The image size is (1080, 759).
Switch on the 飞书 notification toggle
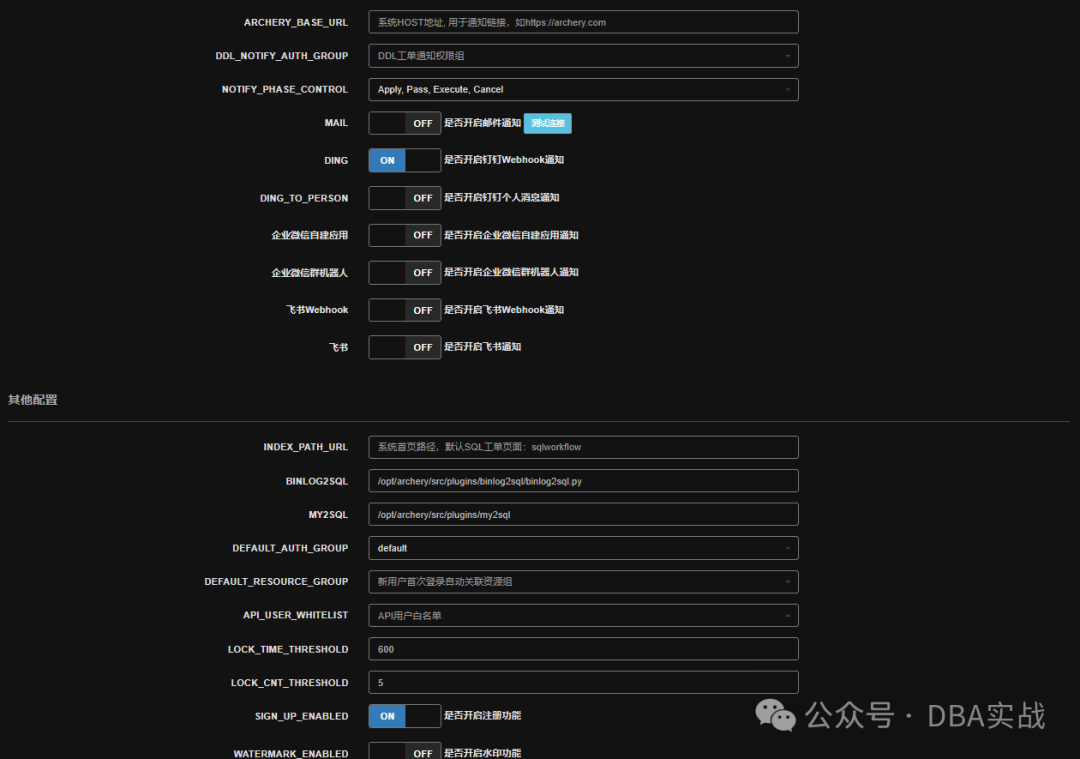coord(404,347)
